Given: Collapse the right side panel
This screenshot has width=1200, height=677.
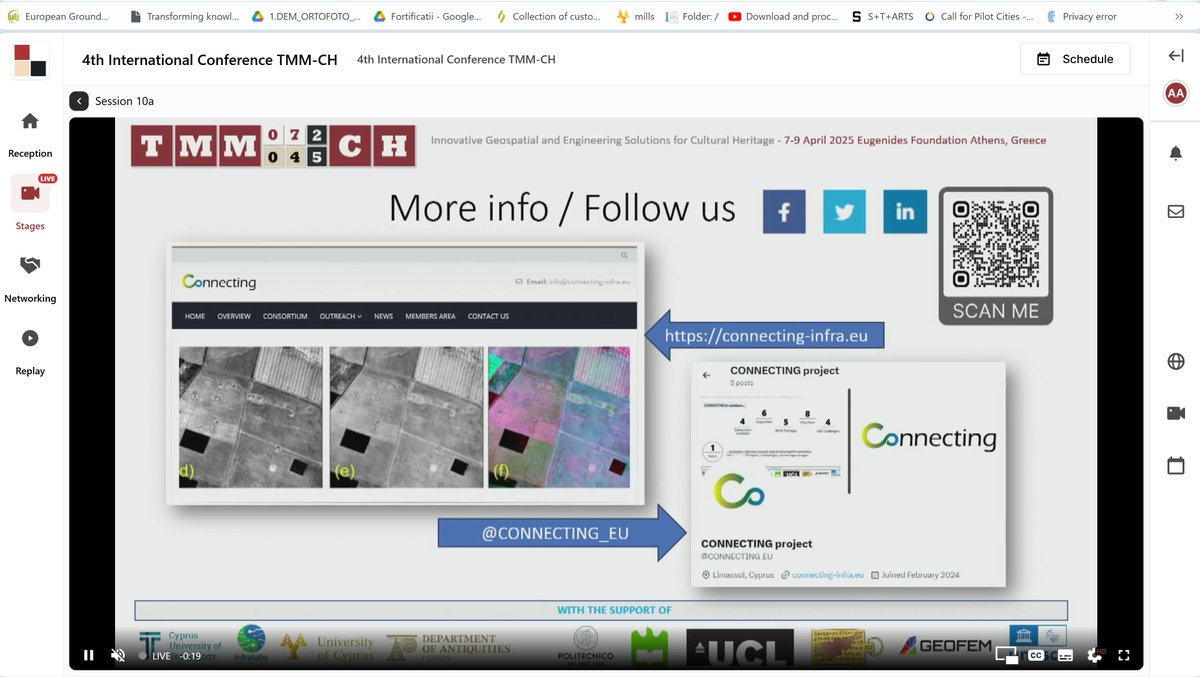Looking at the screenshot, I should pos(1176,56).
